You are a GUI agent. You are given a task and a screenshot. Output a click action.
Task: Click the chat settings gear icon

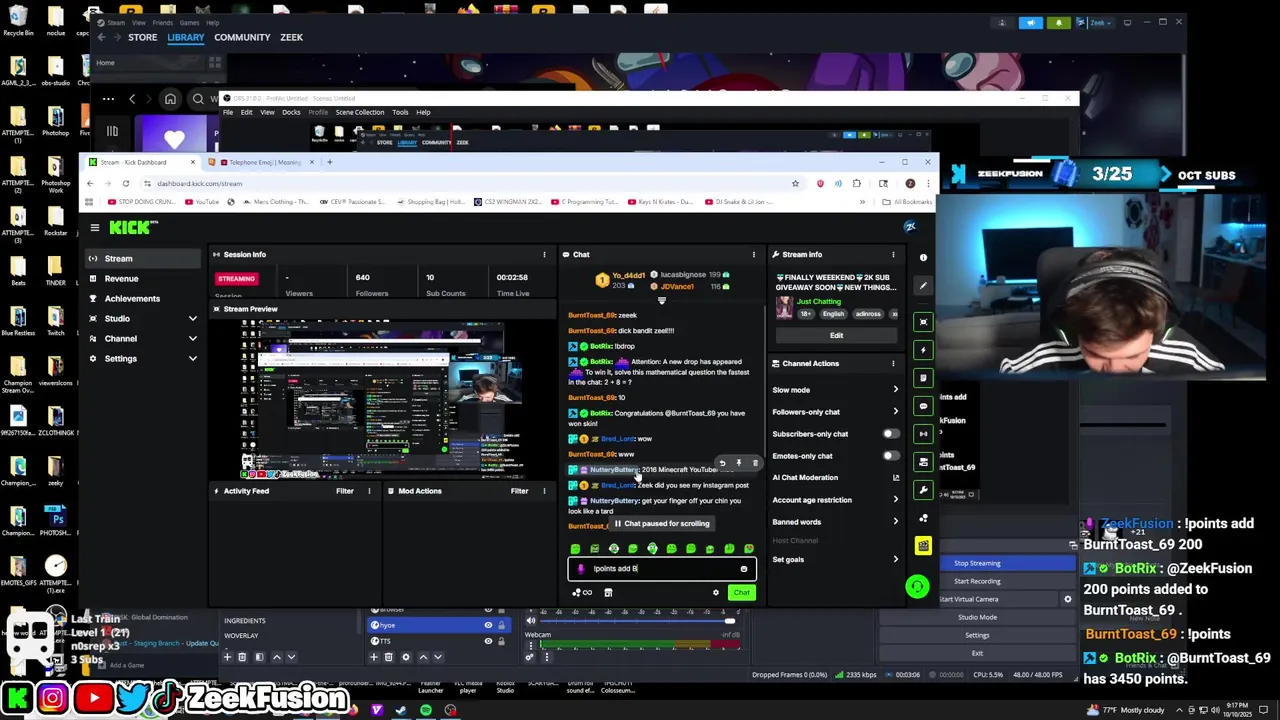click(715, 592)
